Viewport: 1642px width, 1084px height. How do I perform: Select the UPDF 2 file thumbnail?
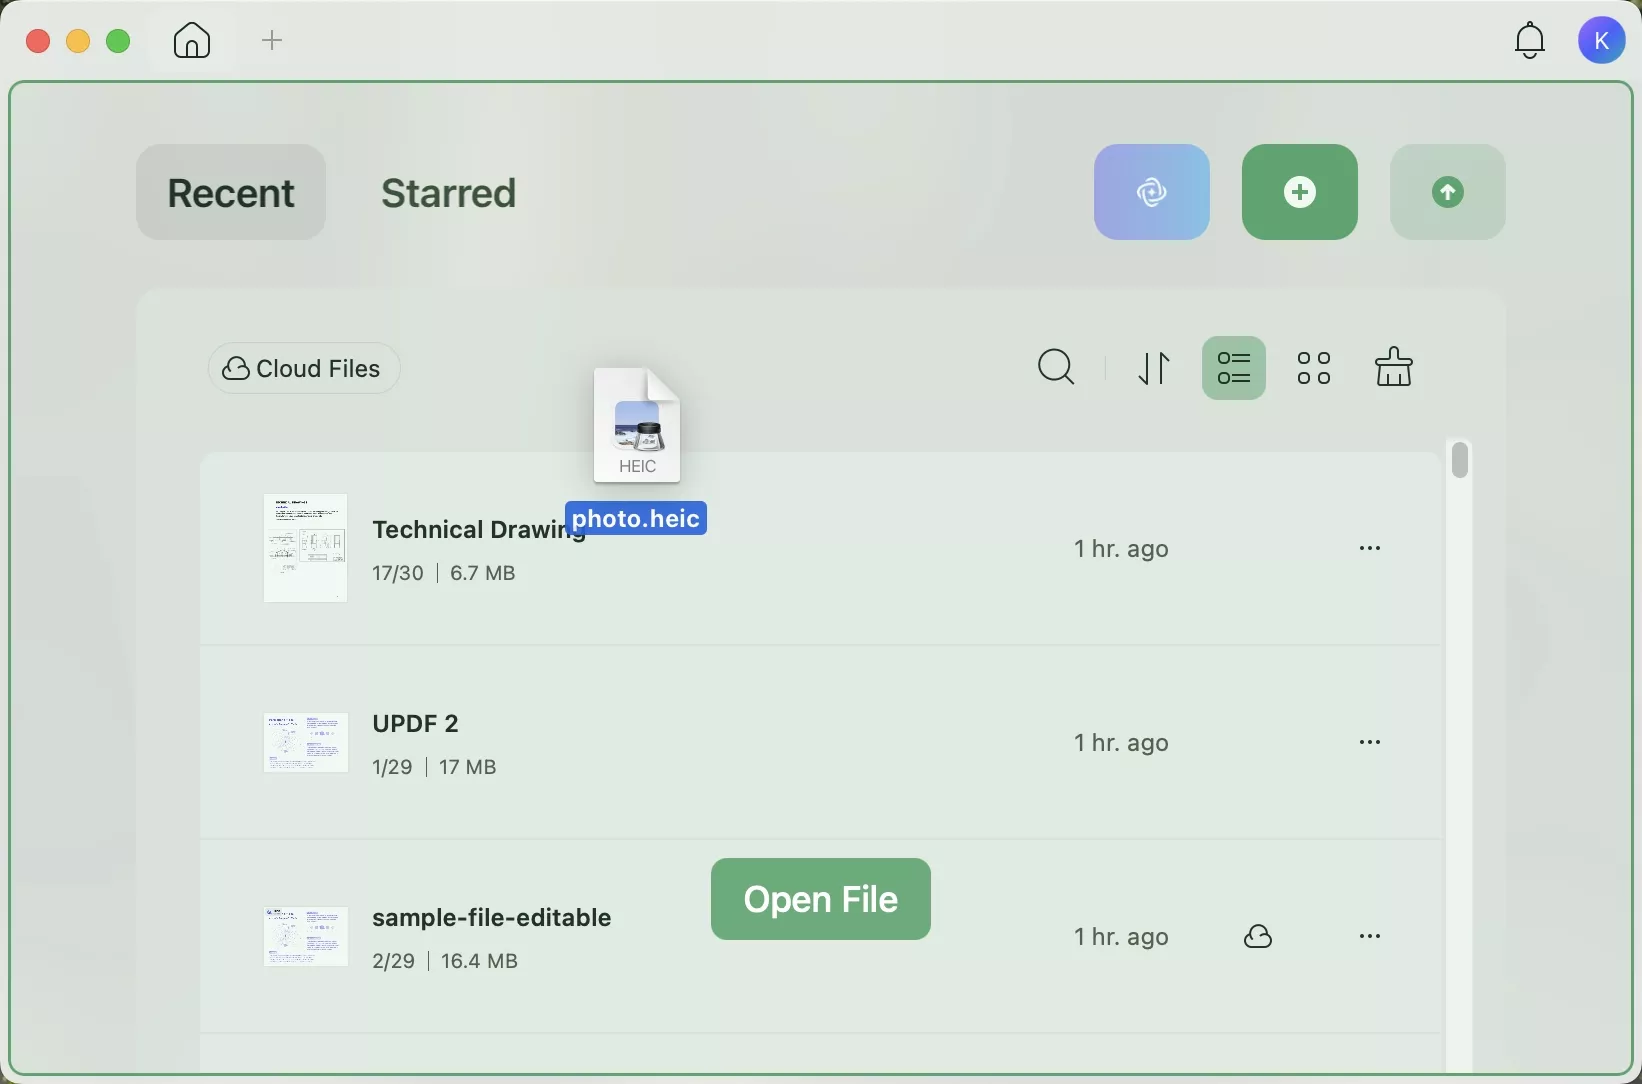305,743
